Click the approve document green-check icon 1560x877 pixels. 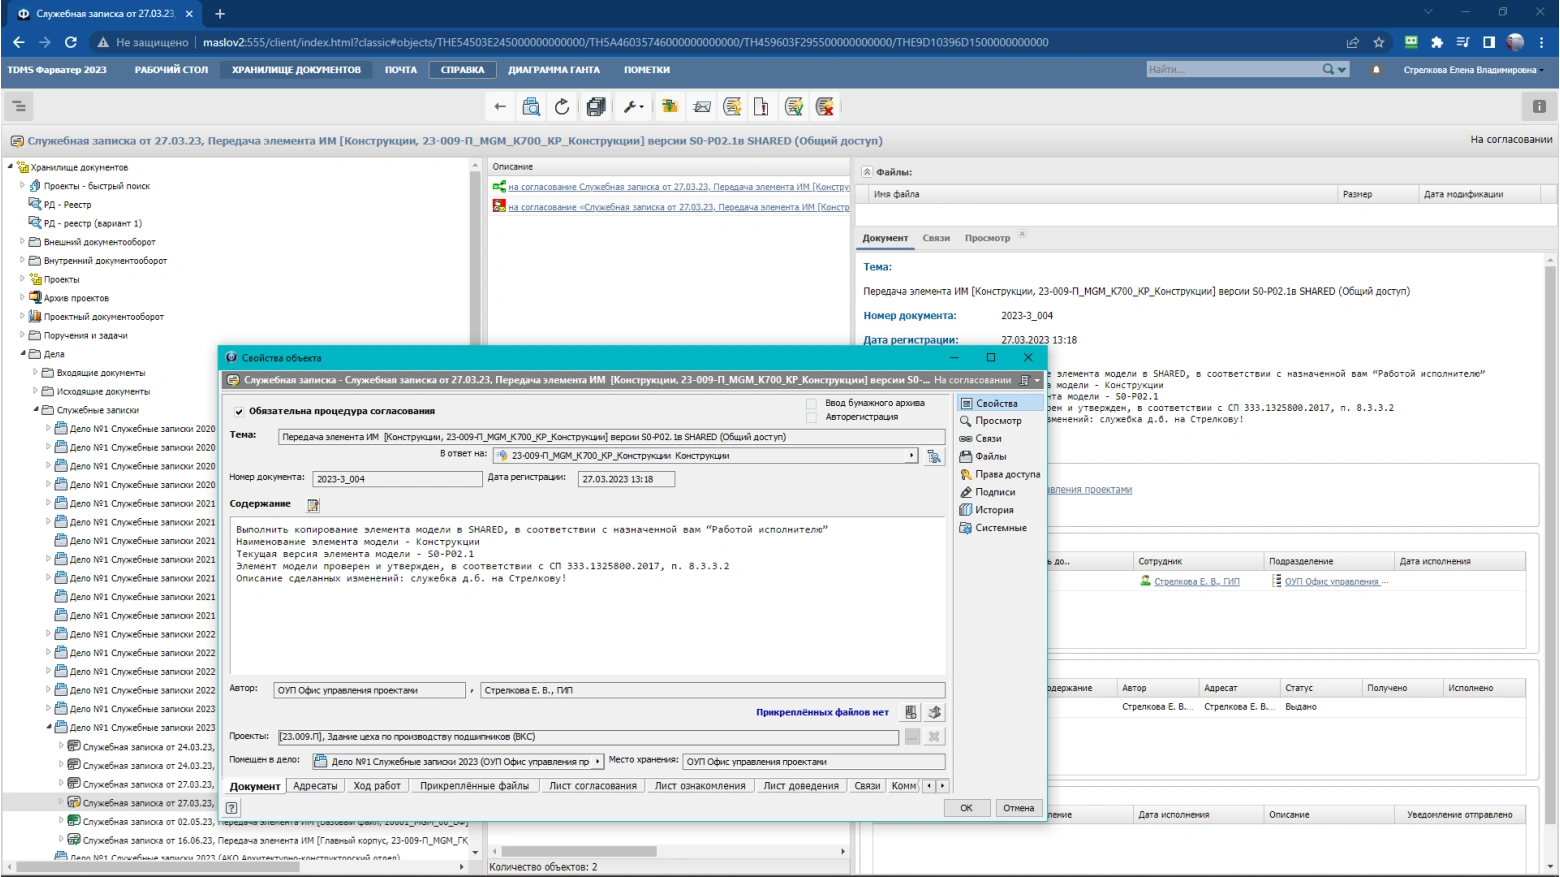coord(794,107)
